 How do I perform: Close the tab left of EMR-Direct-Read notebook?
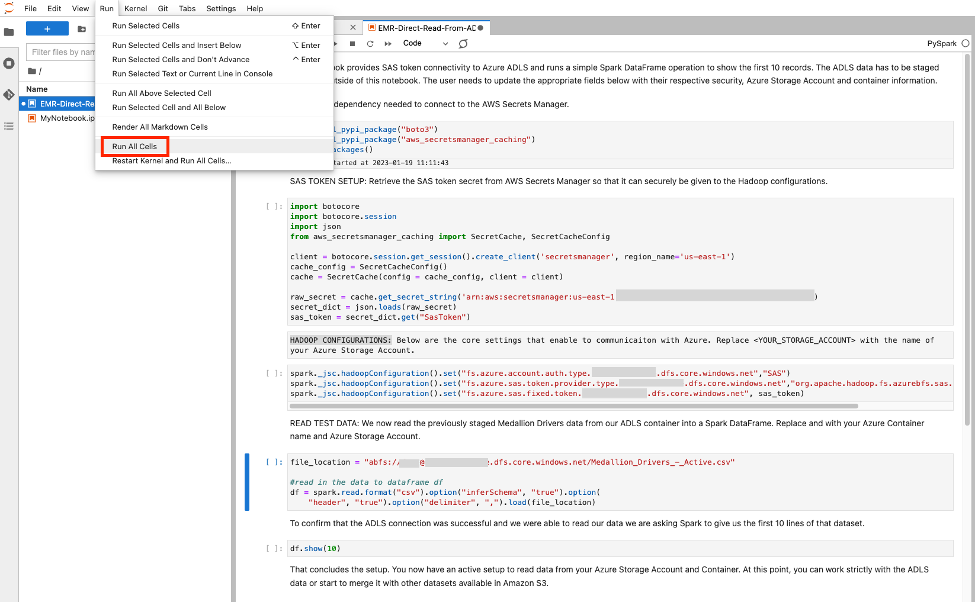point(351,28)
